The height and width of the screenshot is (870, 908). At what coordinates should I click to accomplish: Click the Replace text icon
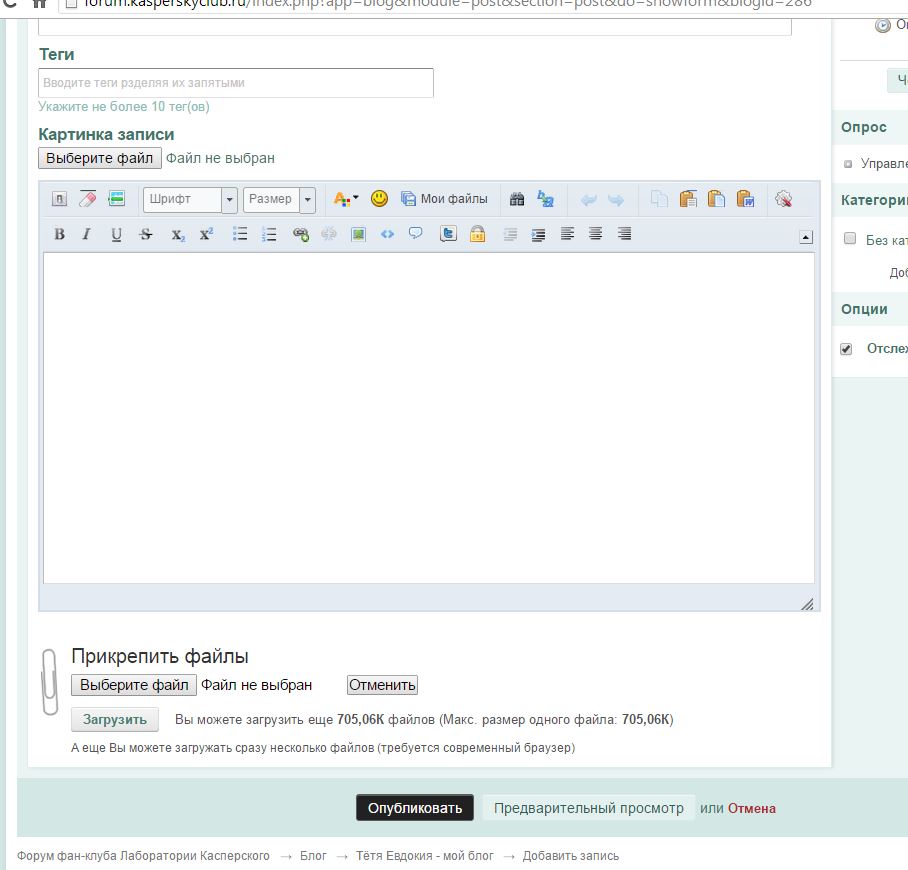pyautogui.click(x=545, y=199)
